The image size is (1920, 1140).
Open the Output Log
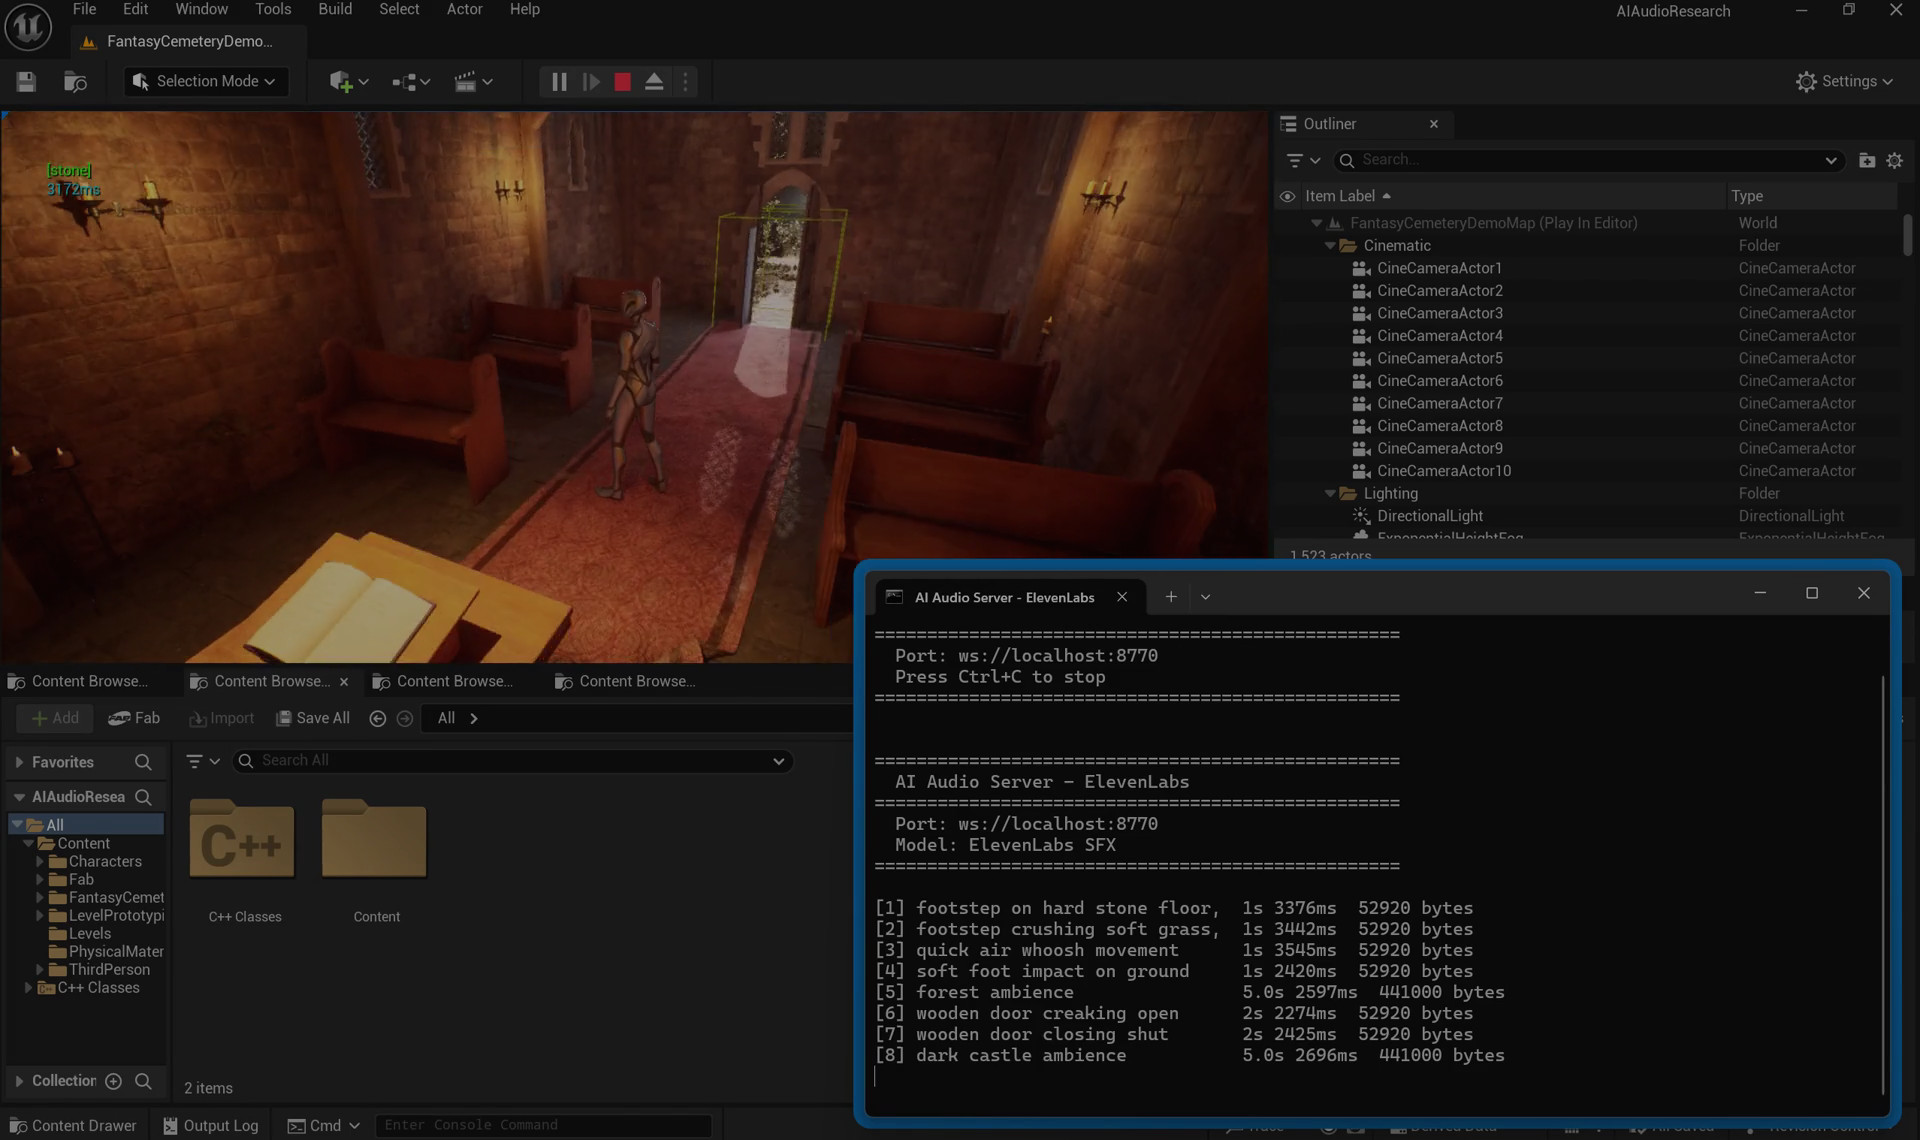tap(210, 1126)
